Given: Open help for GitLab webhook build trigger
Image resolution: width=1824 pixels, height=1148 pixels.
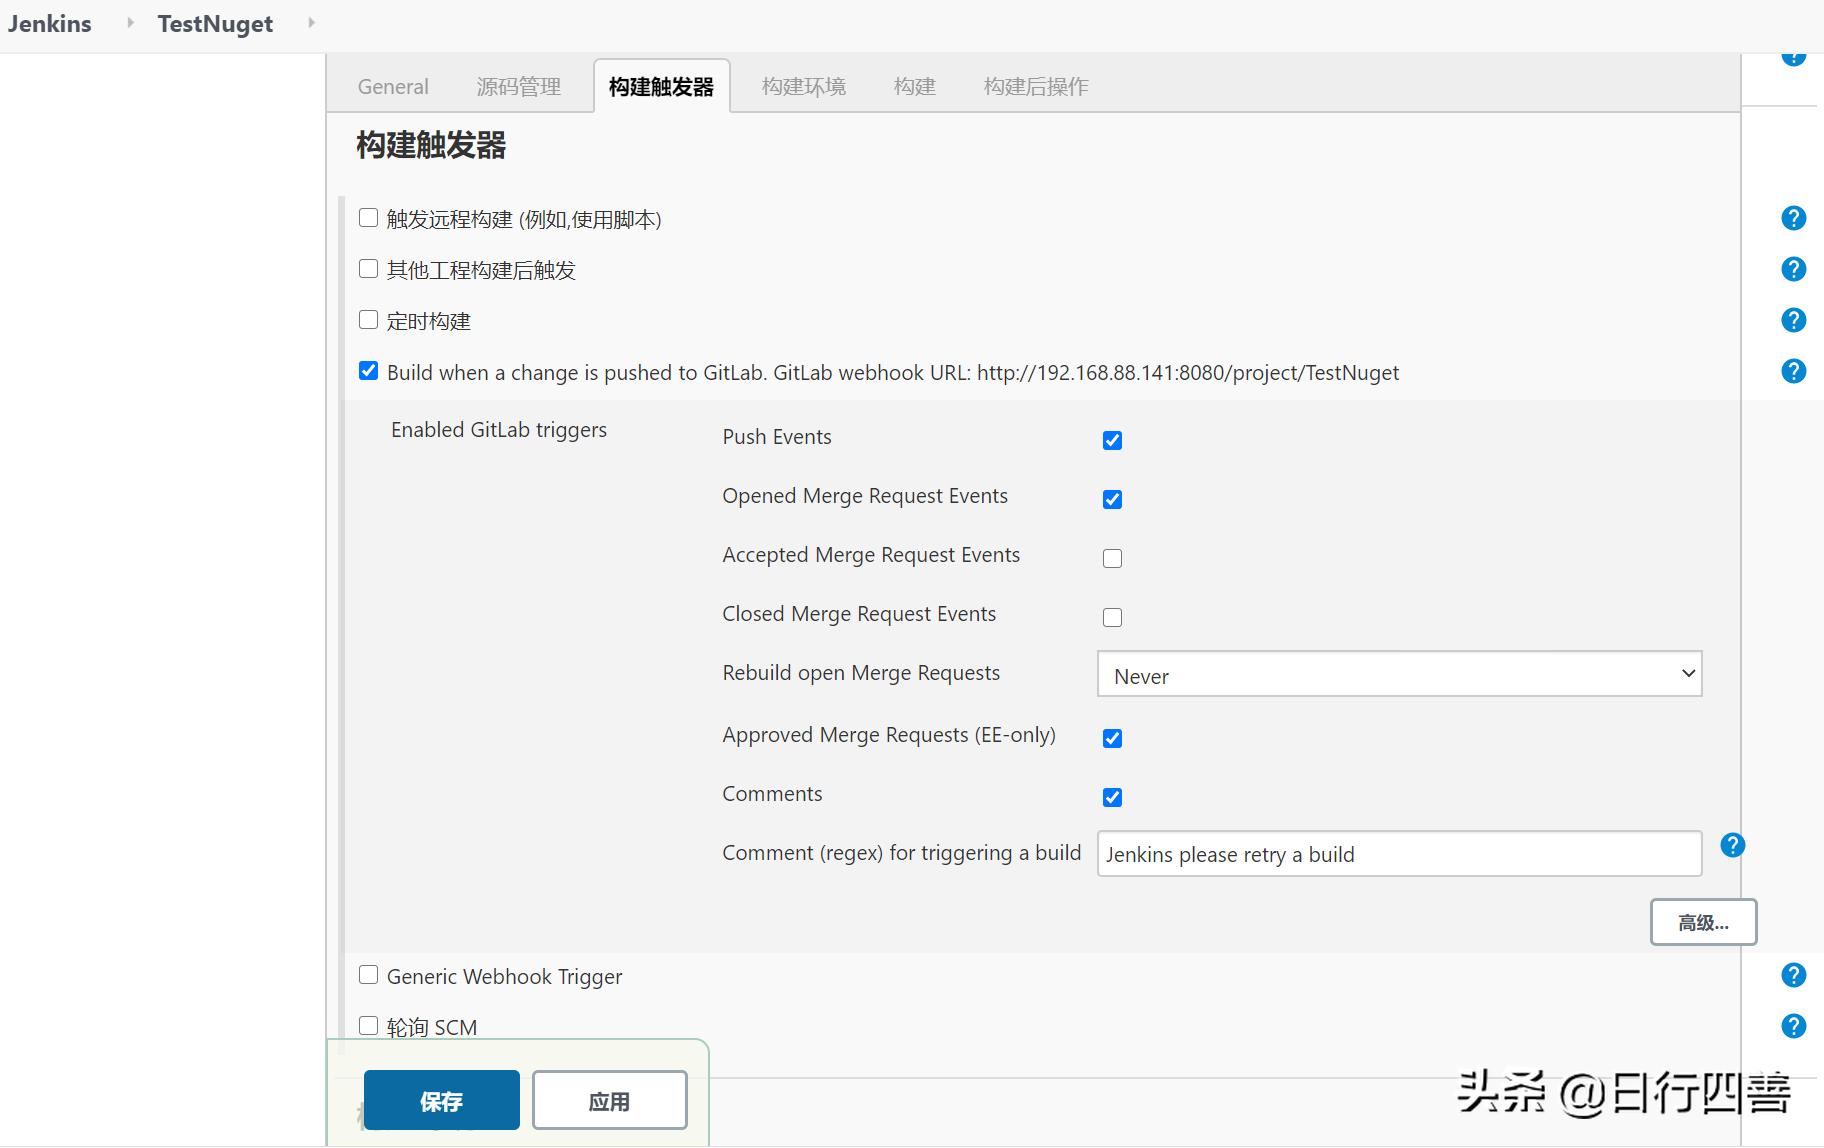Looking at the screenshot, I should [x=1793, y=371].
